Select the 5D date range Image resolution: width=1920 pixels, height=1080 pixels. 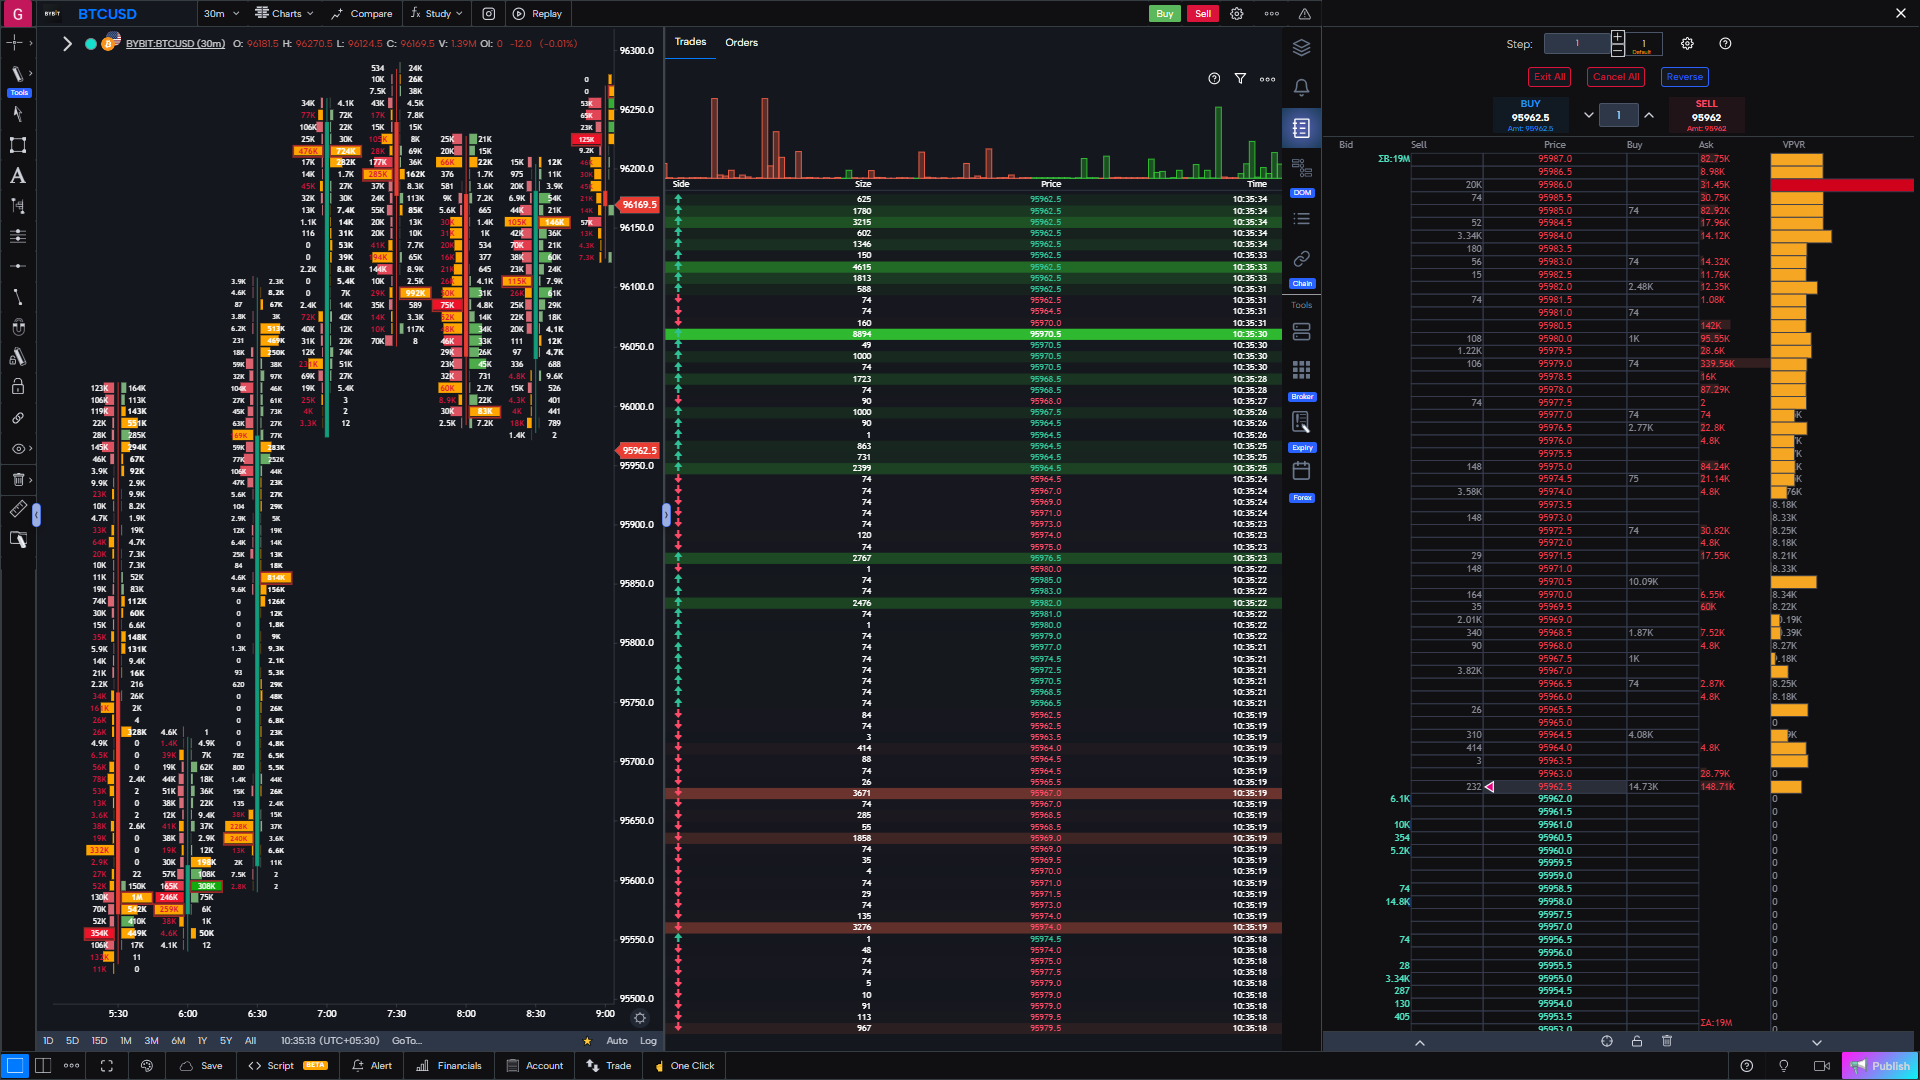(x=72, y=1041)
